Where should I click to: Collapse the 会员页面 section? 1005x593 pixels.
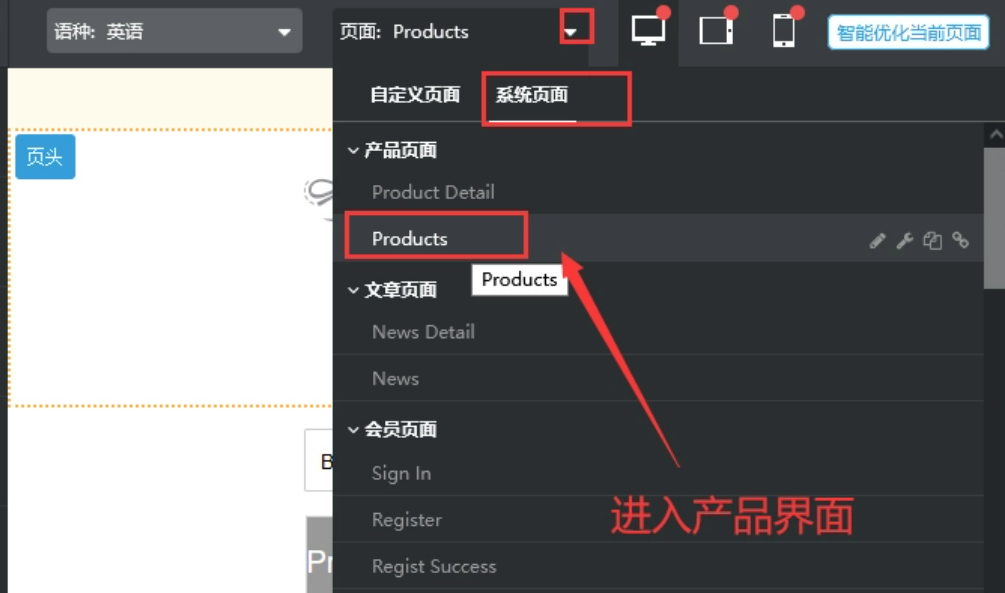[x=353, y=430]
